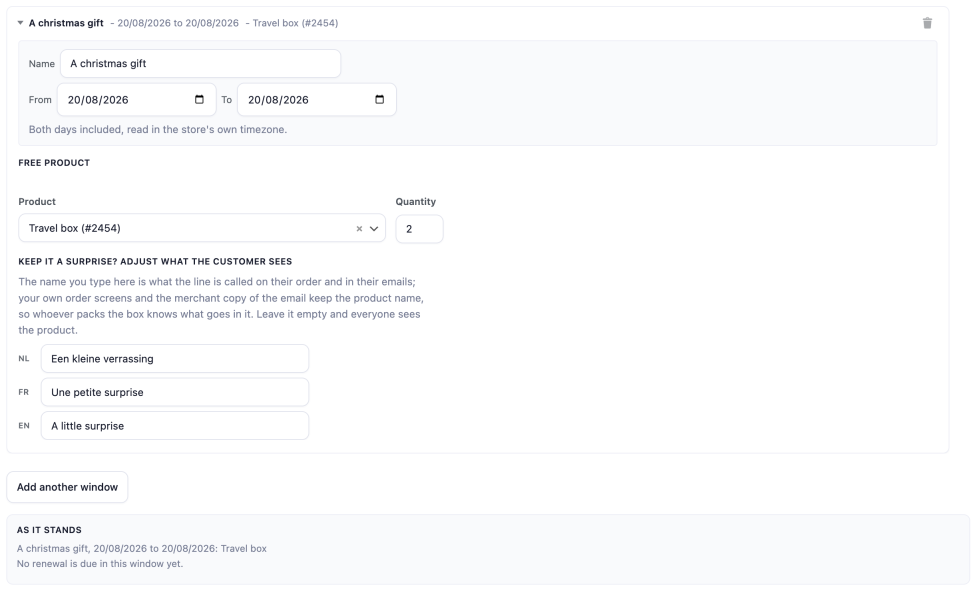The height and width of the screenshot is (593, 979).
Task: Clear the selected Travel box product
Action: coord(359,228)
